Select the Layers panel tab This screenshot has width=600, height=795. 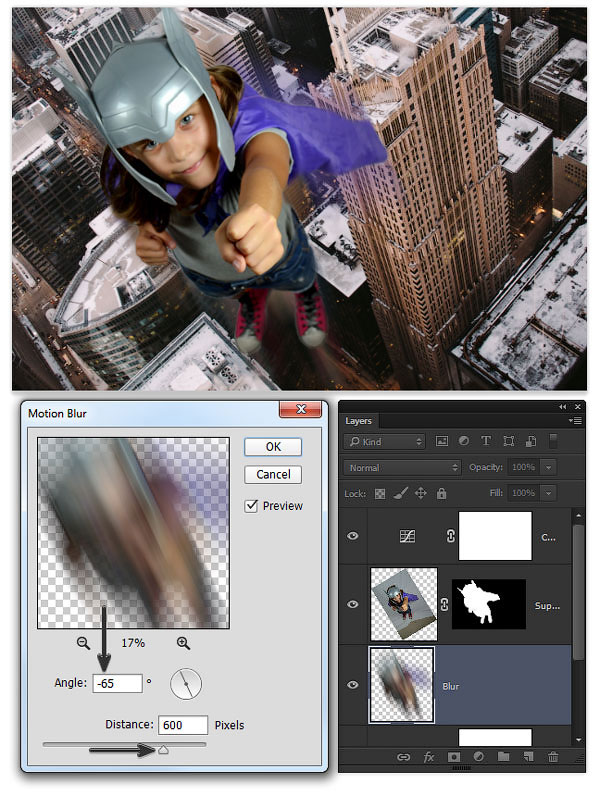[x=359, y=421]
